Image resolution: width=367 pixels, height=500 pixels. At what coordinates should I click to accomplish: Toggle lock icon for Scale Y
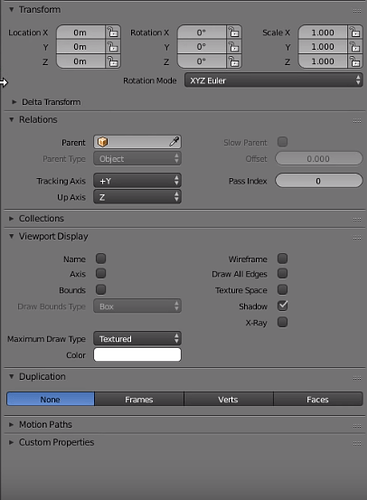point(355,47)
